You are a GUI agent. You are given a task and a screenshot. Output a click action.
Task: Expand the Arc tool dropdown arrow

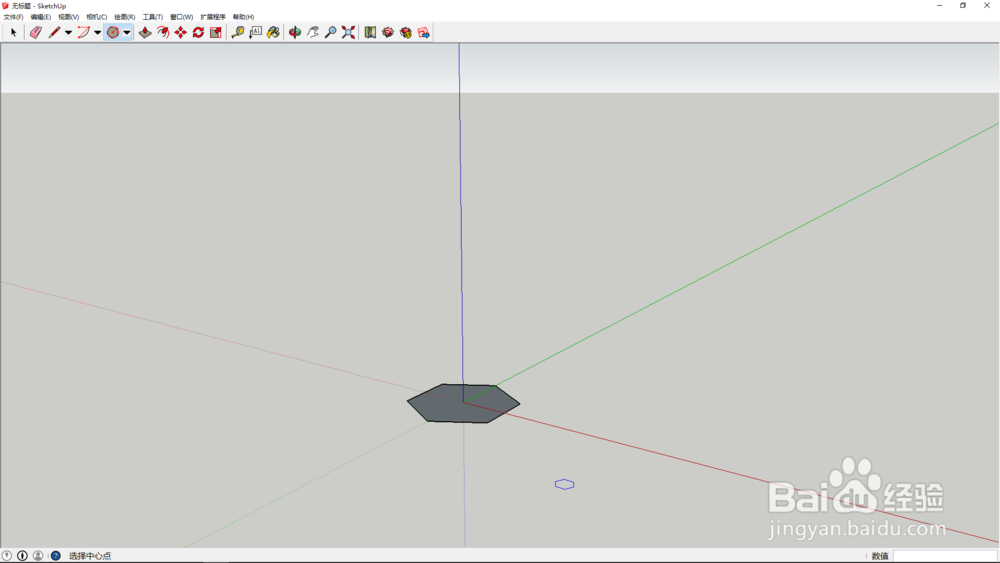point(98,33)
